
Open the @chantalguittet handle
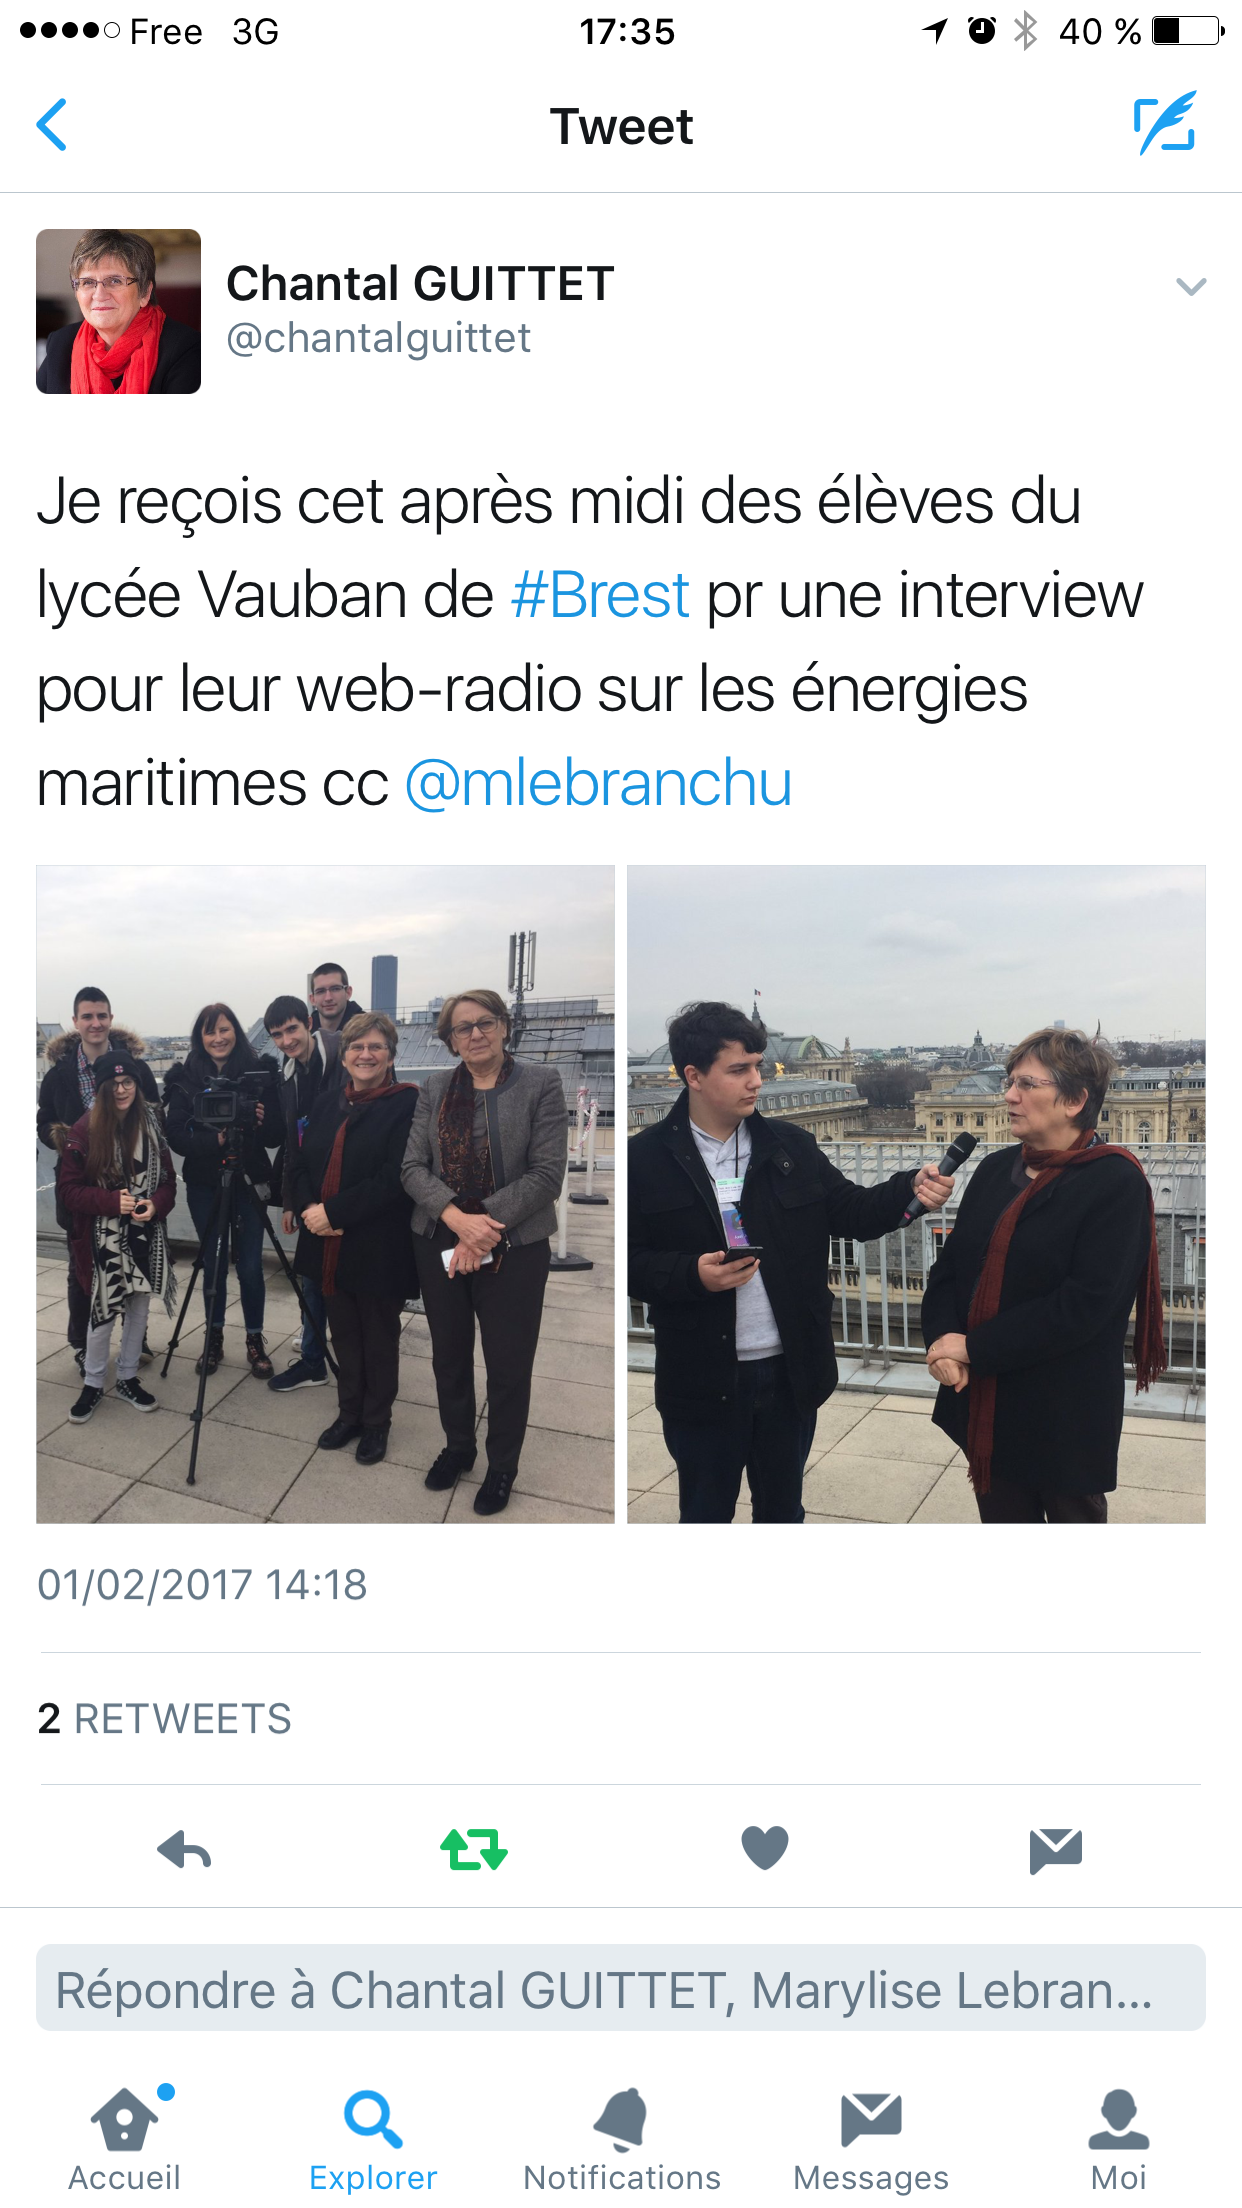tap(379, 338)
